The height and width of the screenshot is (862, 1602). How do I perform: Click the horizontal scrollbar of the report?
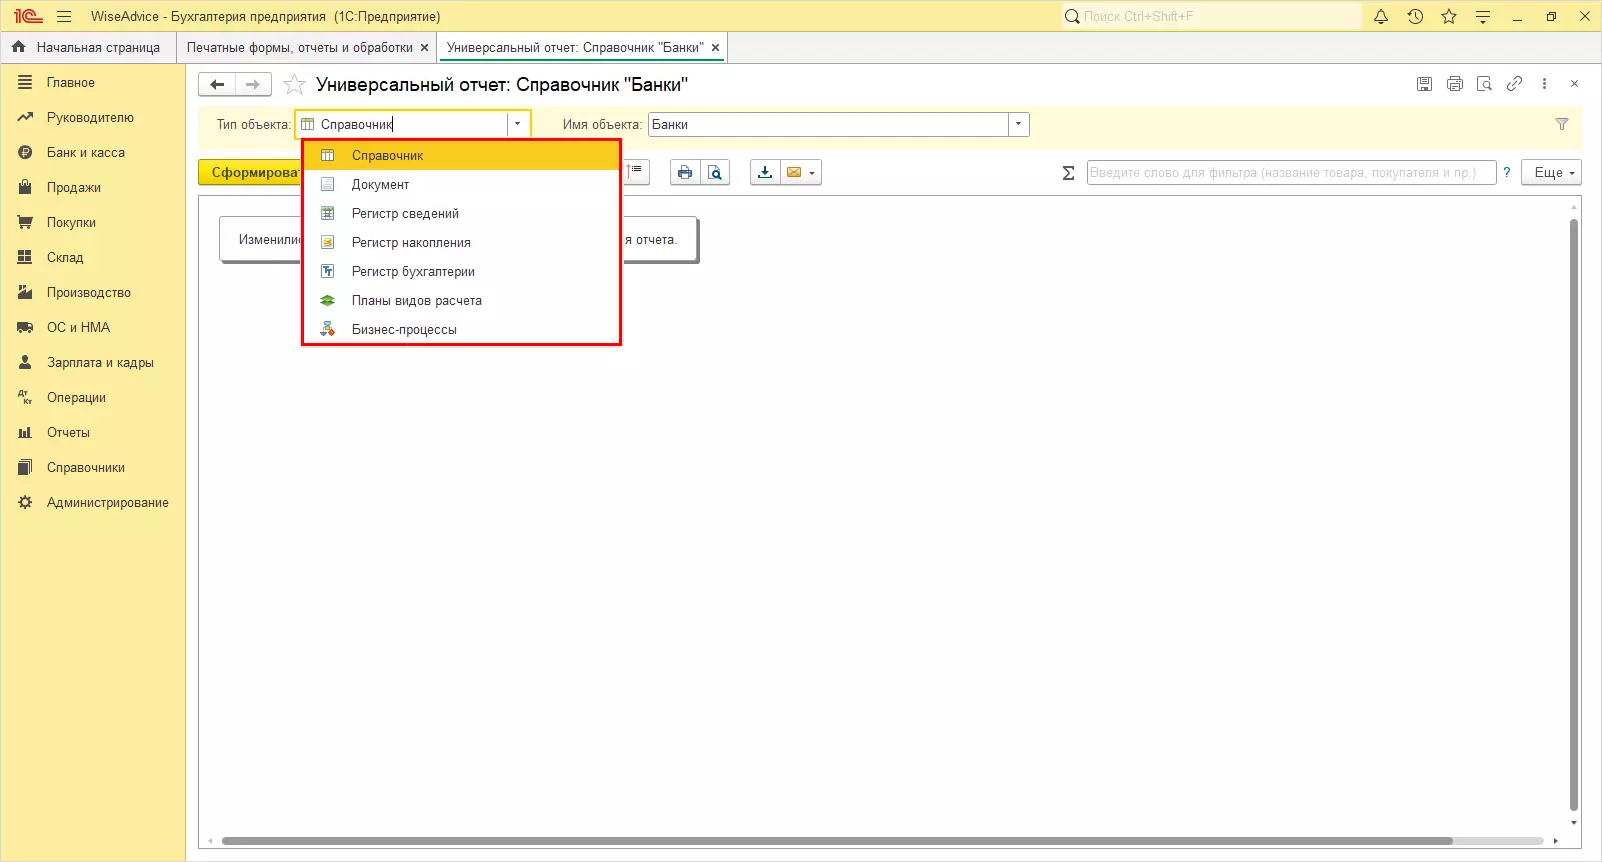(x=836, y=841)
